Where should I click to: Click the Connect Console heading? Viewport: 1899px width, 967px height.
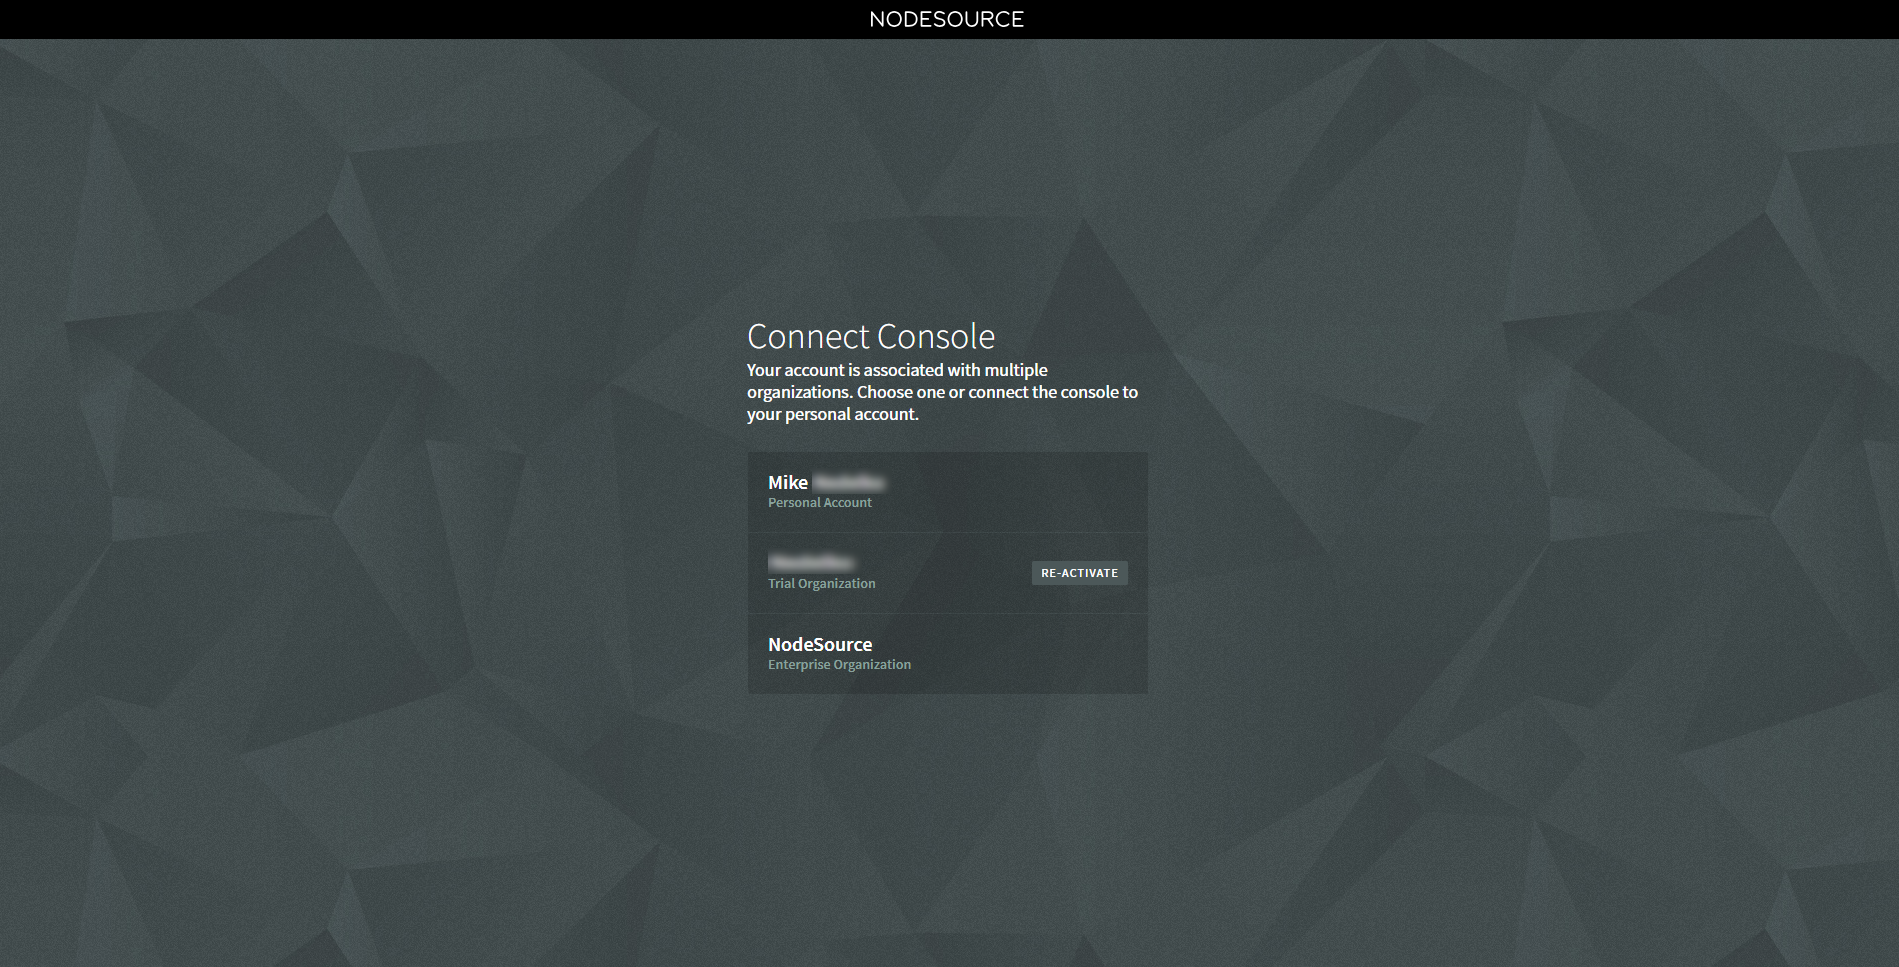point(871,336)
